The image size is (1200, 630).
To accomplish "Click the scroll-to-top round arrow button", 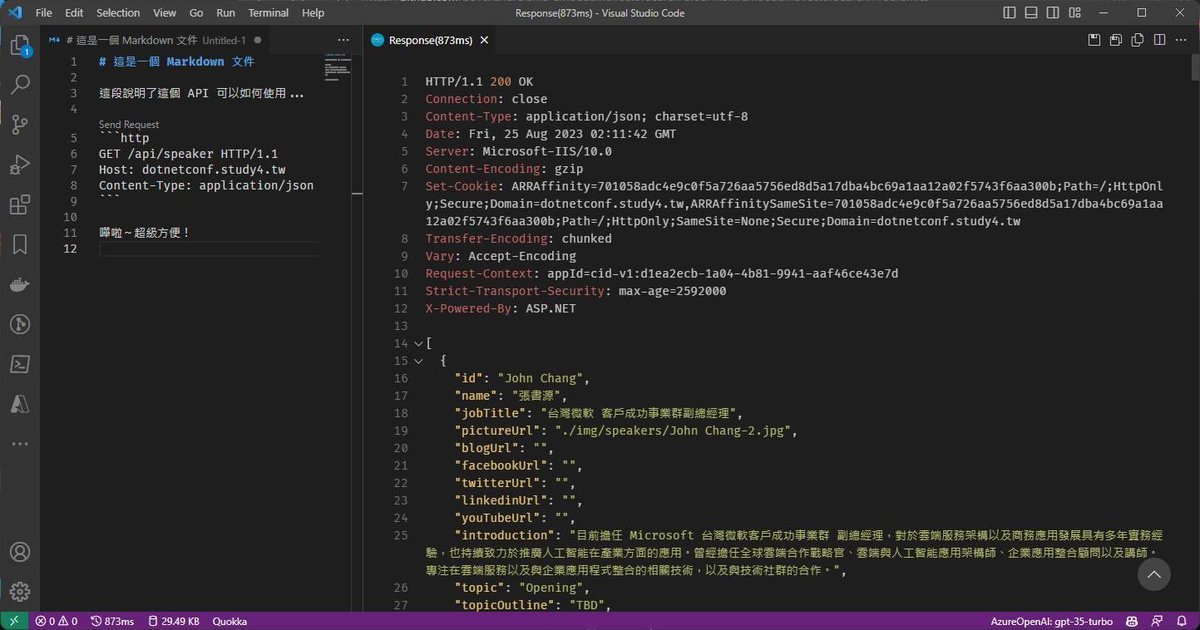I will click(1153, 575).
